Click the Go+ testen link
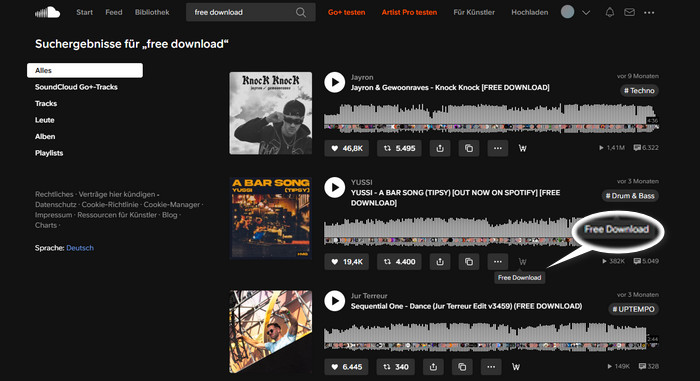700x381 pixels. [x=346, y=13]
